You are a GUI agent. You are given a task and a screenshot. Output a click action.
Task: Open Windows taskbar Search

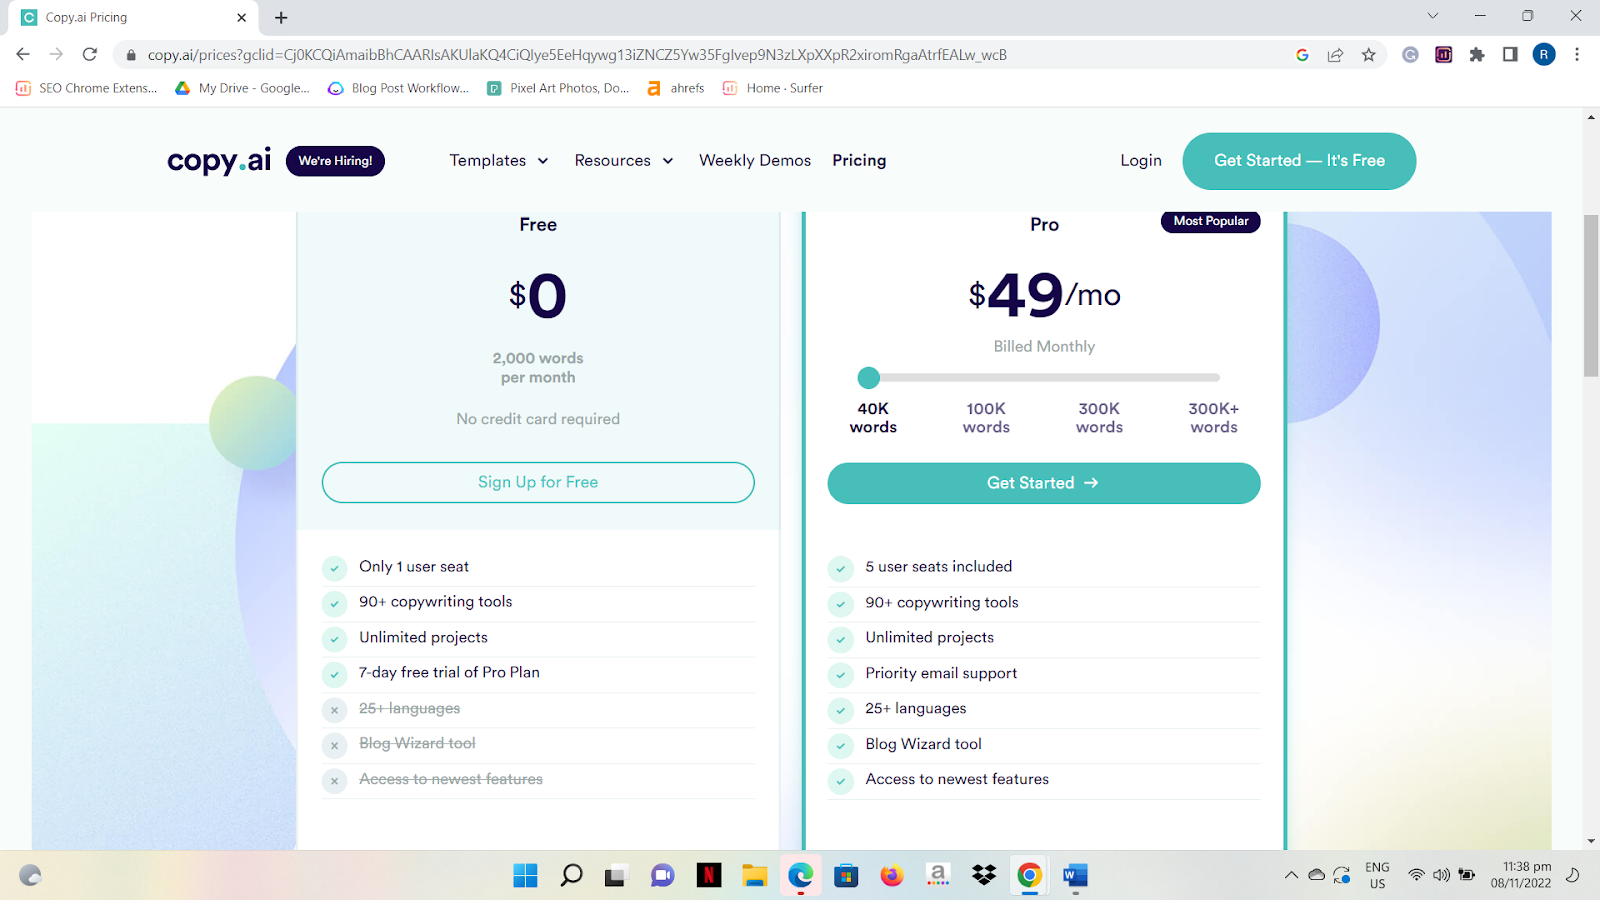tap(571, 876)
